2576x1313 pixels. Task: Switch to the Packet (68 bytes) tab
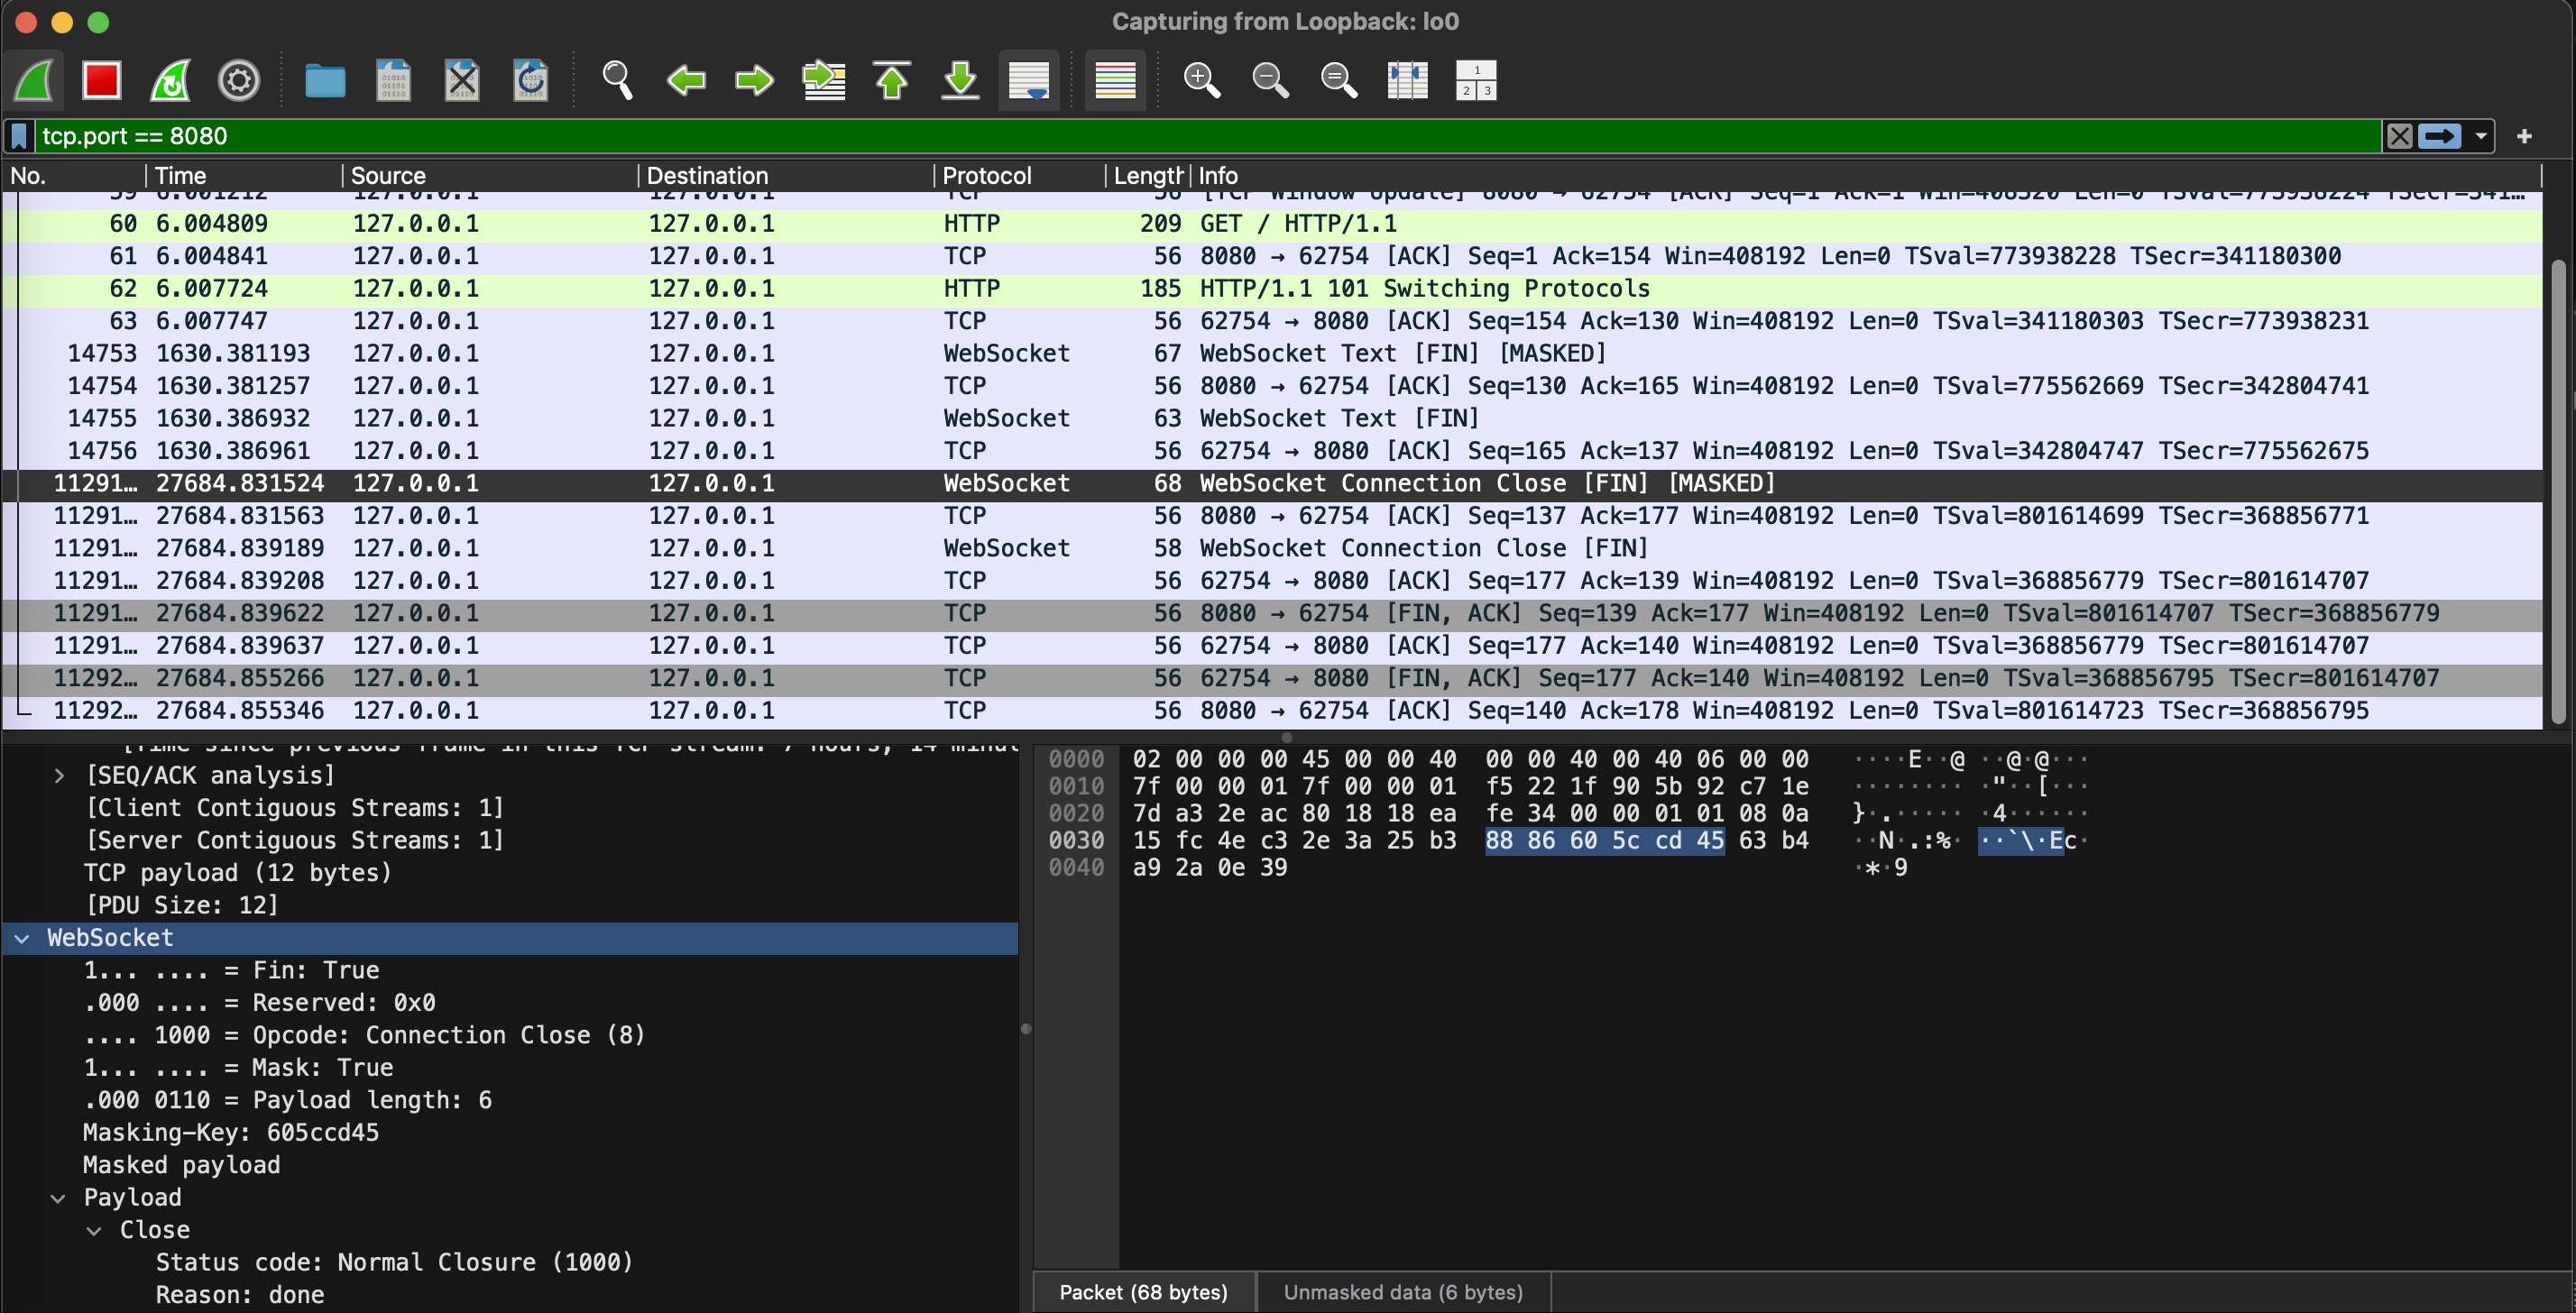point(1143,1291)
